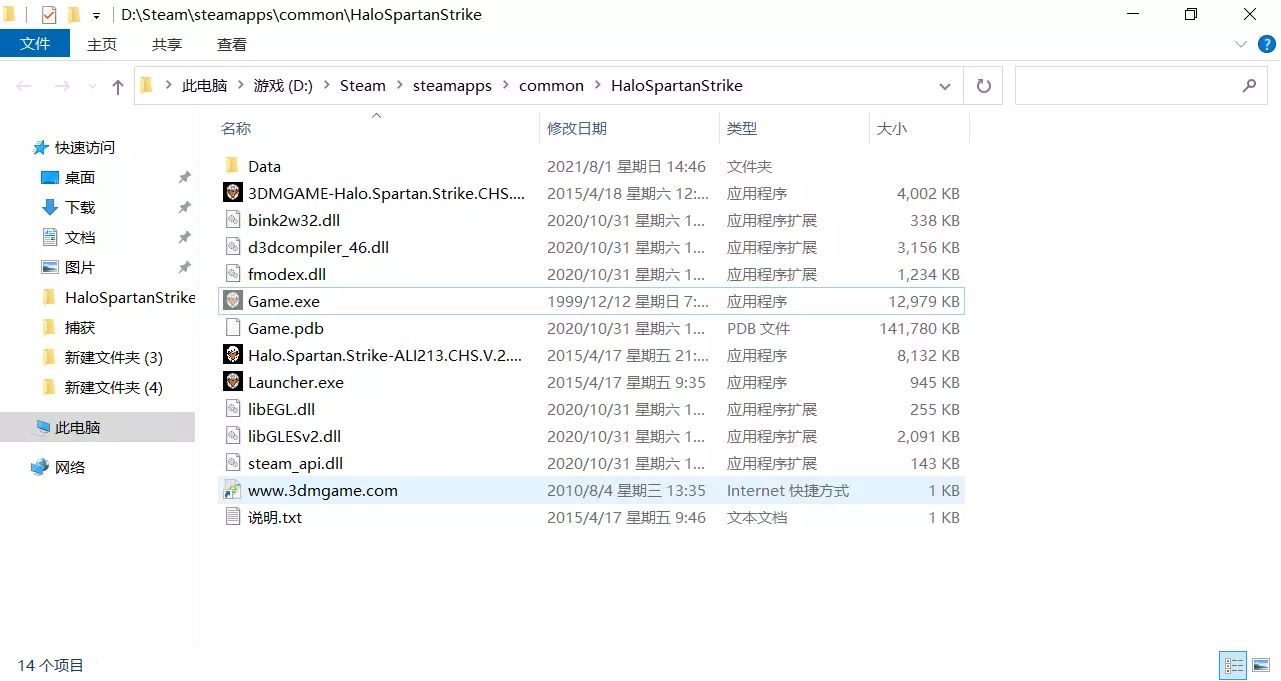1281x681 pixels.
Task: Go forward with the forward arrow
Action: pos(62,86)
